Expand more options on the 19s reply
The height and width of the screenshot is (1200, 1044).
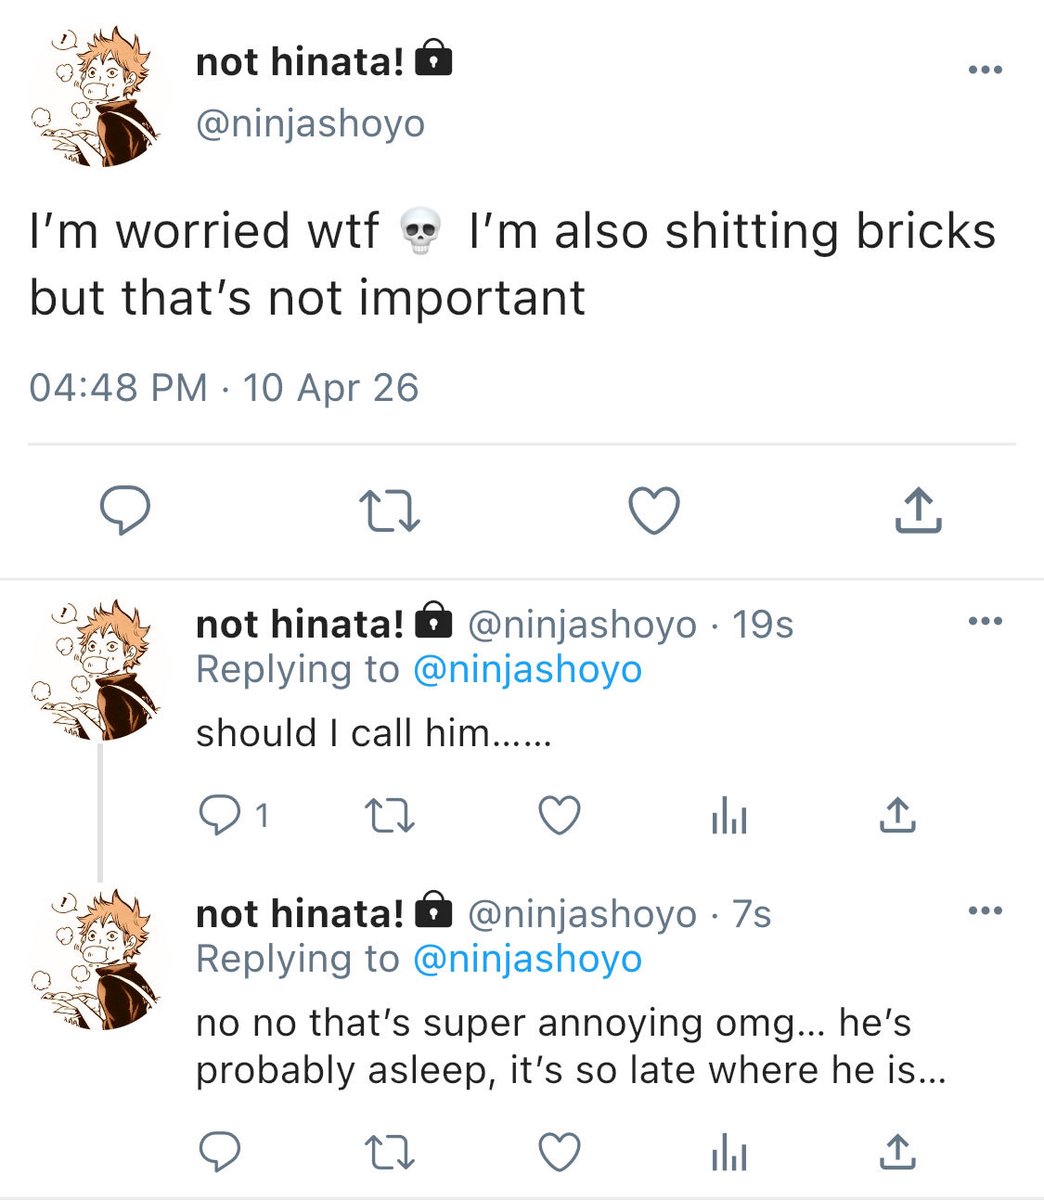point(986,621)
